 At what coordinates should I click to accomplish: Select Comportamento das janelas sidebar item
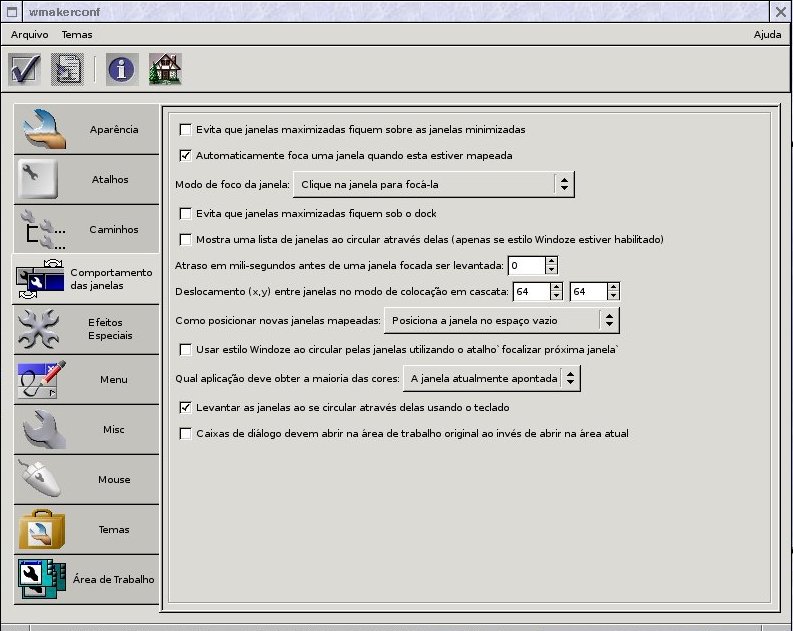pyautogui.click(x=85, y=279)
